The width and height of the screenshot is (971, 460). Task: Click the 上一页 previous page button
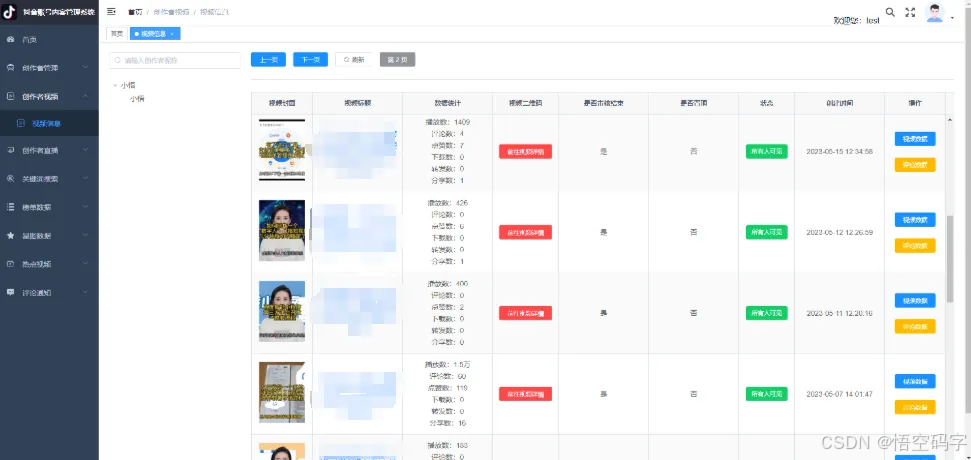(x=268, y=59)
